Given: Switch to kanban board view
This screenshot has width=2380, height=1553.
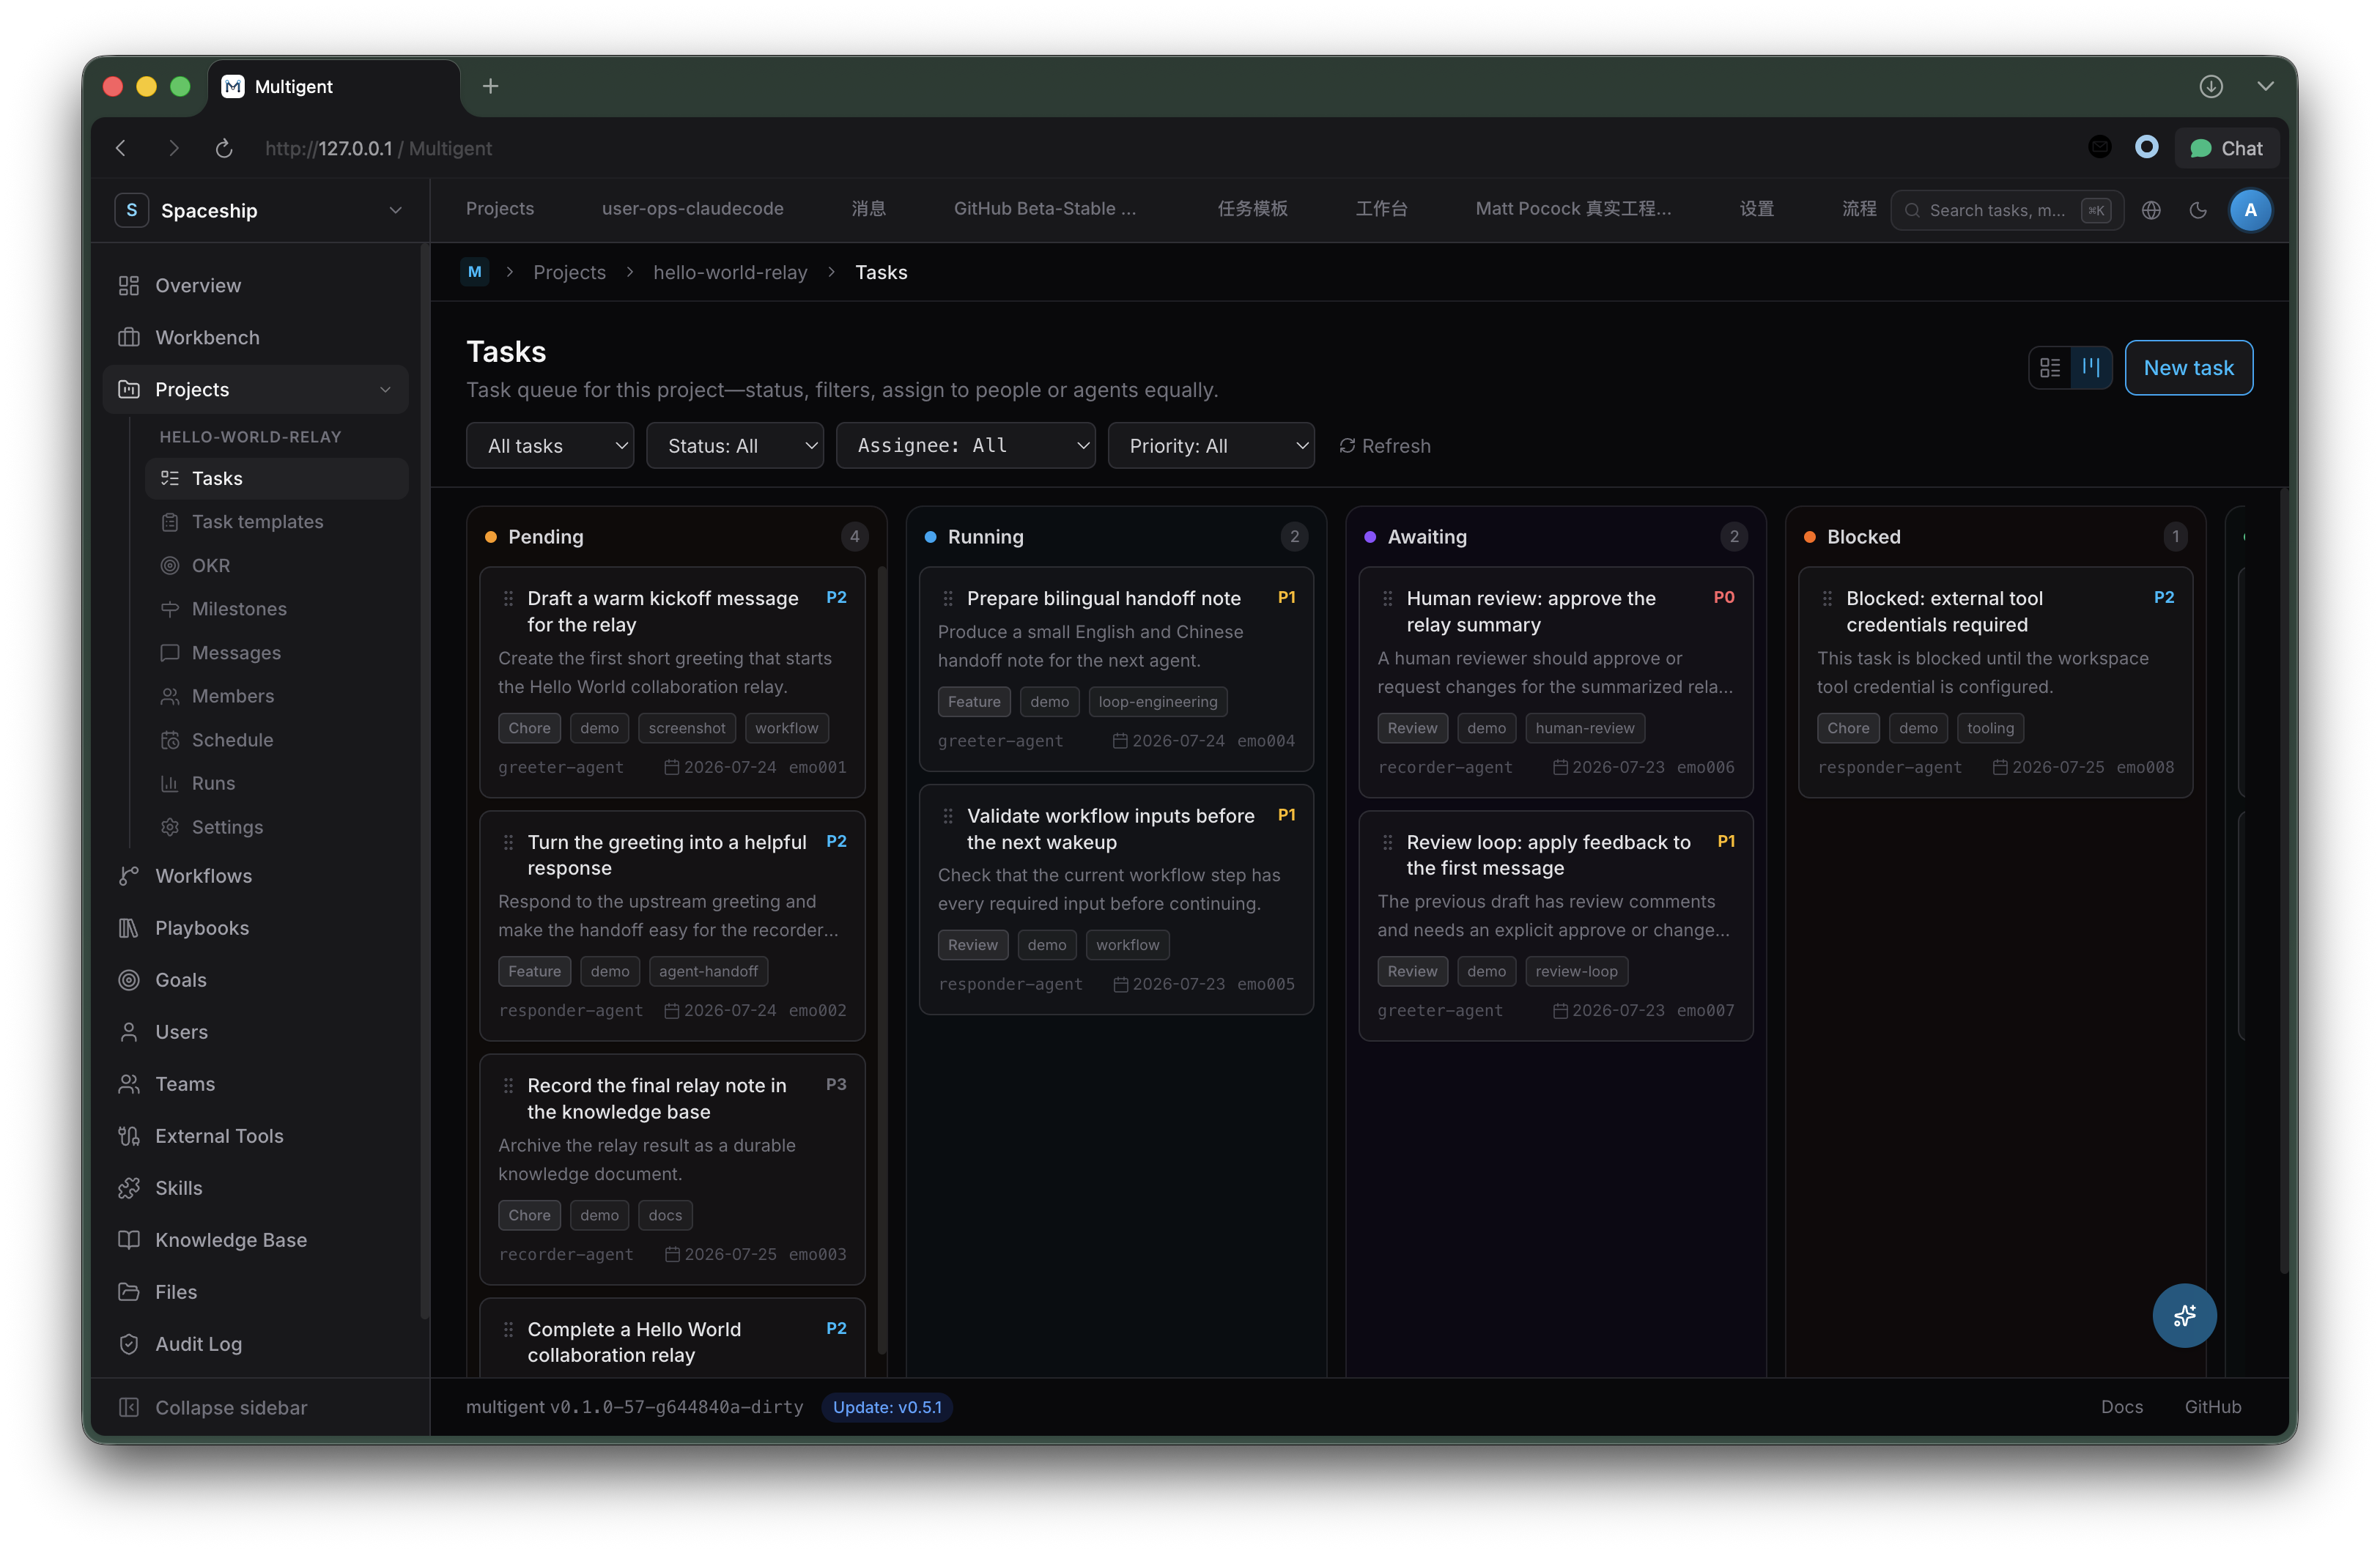Looking at the screenshot, I should (x=2091, y=368).
